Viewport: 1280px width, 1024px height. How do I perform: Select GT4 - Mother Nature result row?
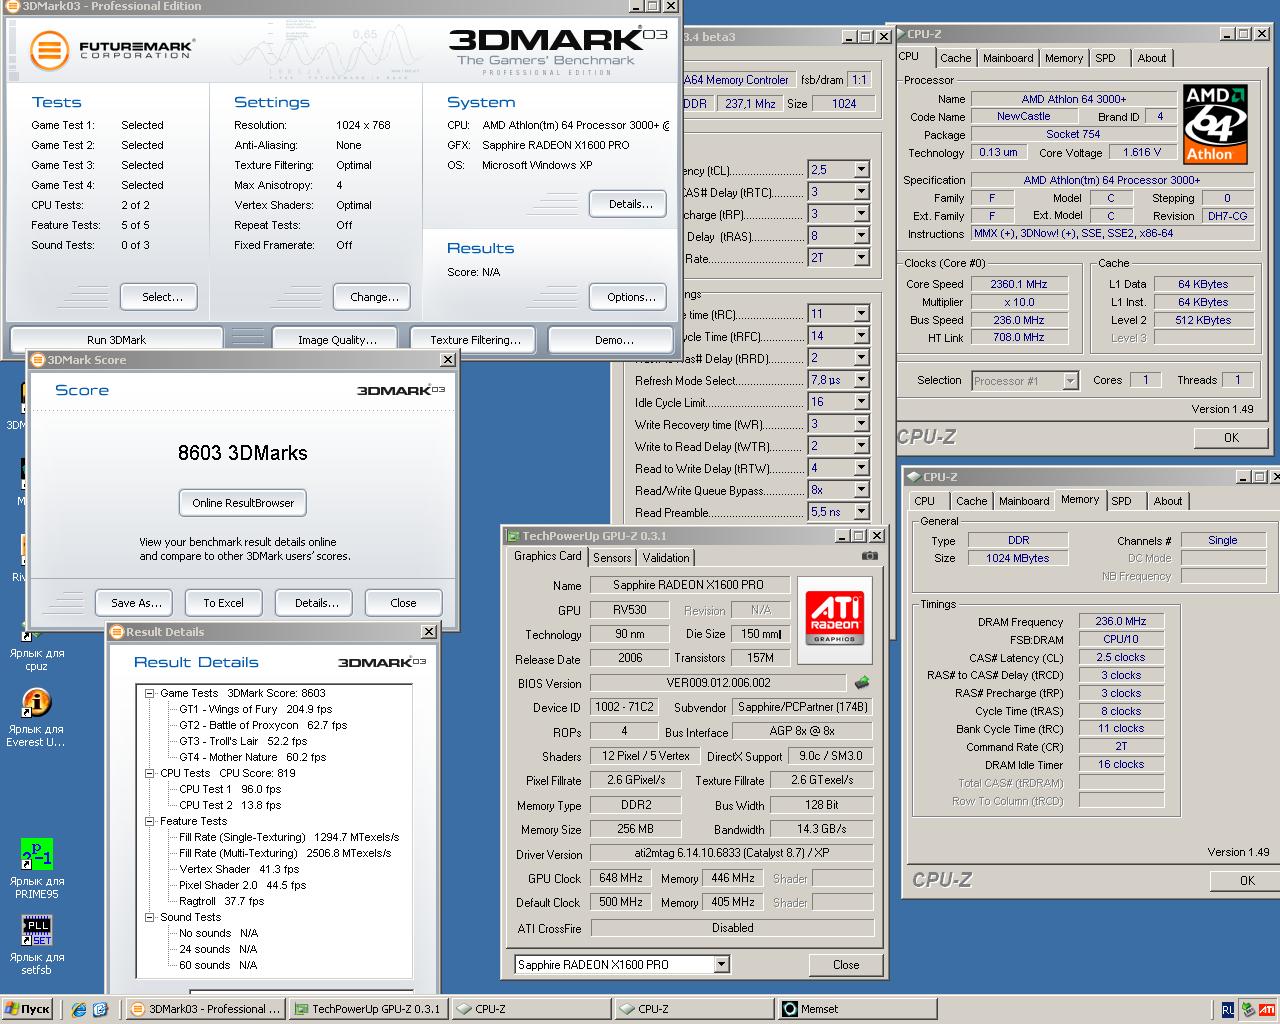click(252, 757)
